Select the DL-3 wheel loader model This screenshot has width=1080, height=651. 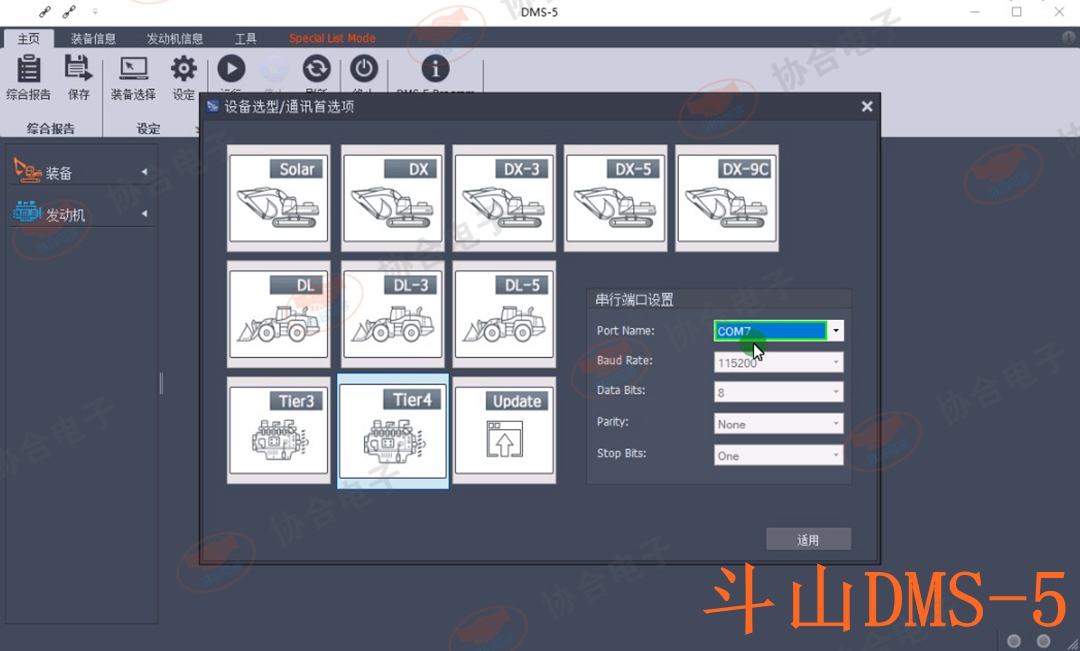[x=393, y=314]
